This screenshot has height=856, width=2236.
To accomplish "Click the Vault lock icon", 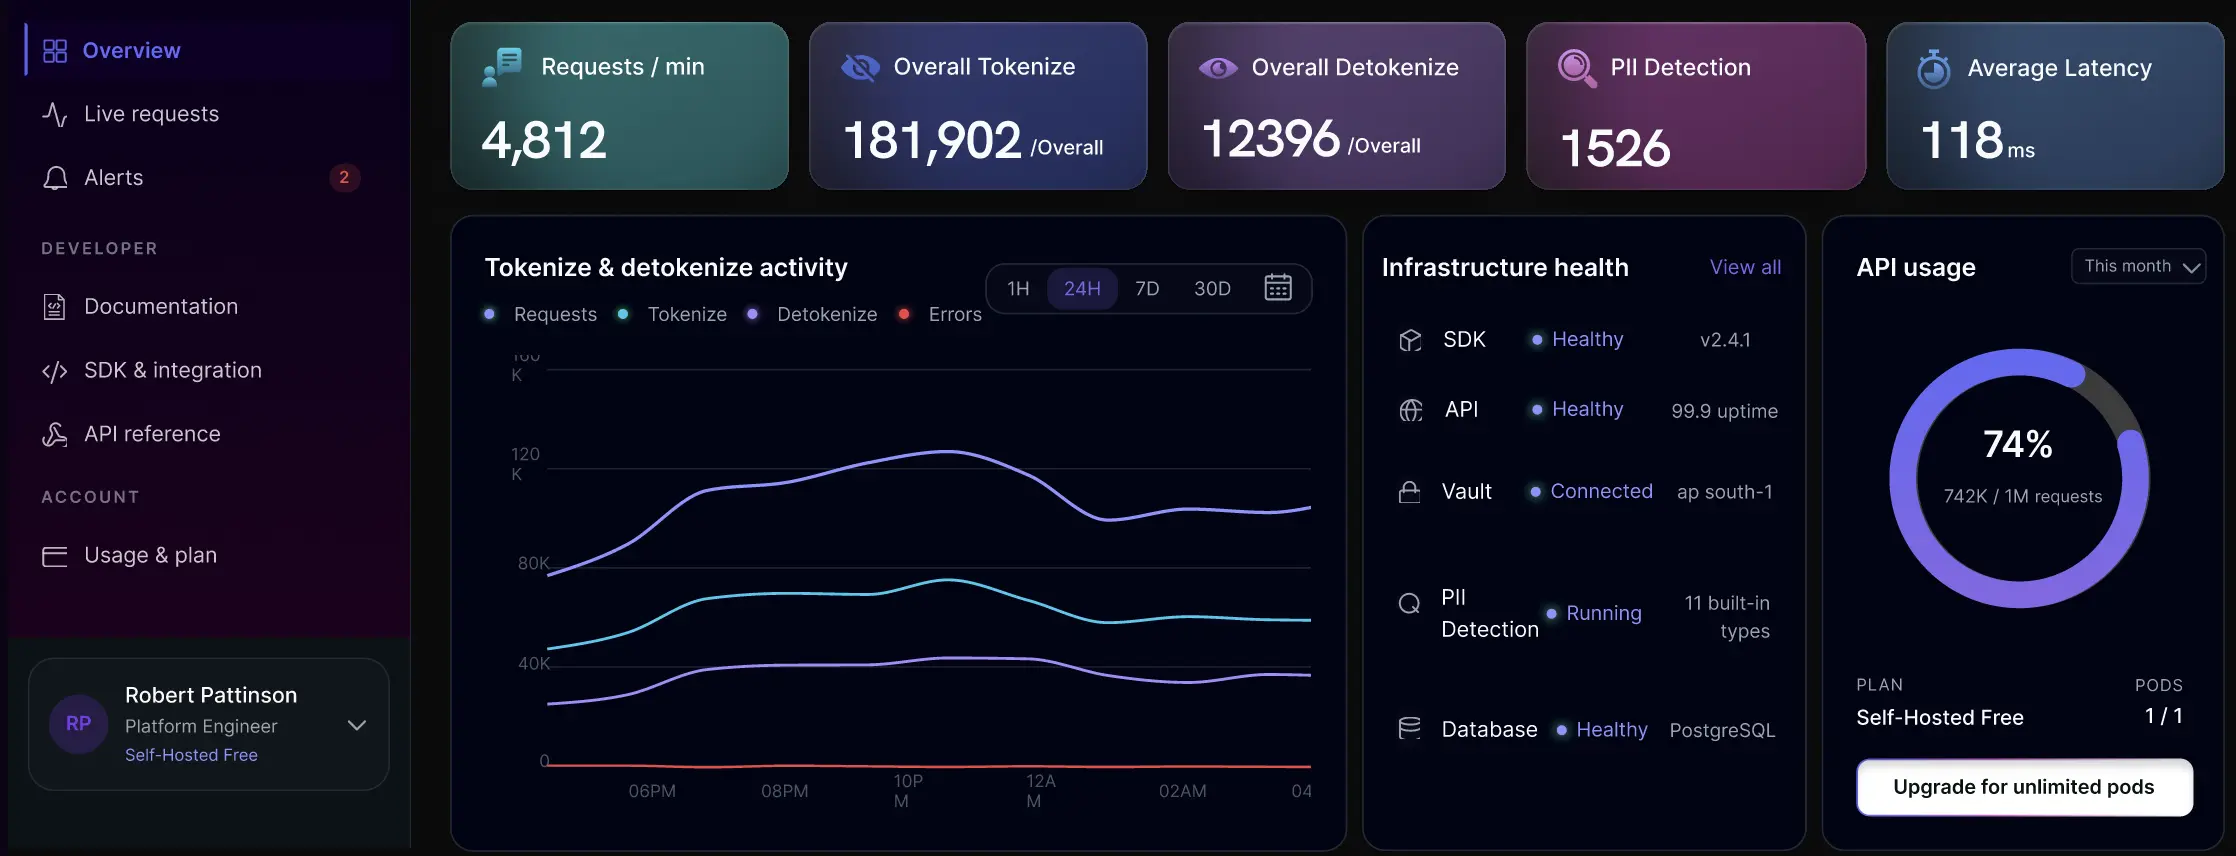I will pyautogui.click(x=1409, y=492).
